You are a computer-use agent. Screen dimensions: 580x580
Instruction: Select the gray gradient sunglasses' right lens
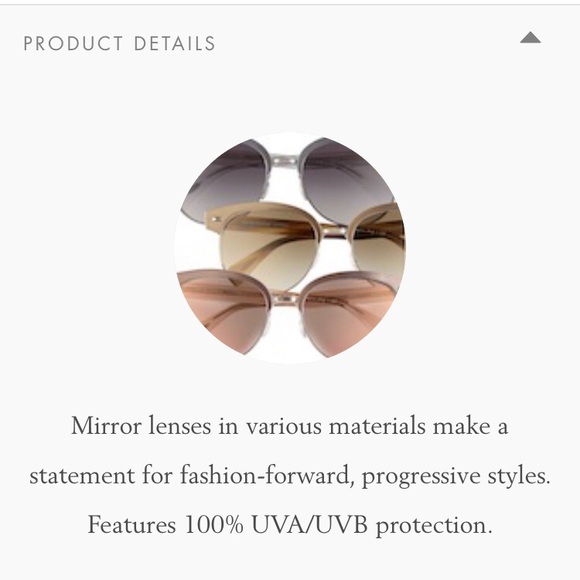346,181
